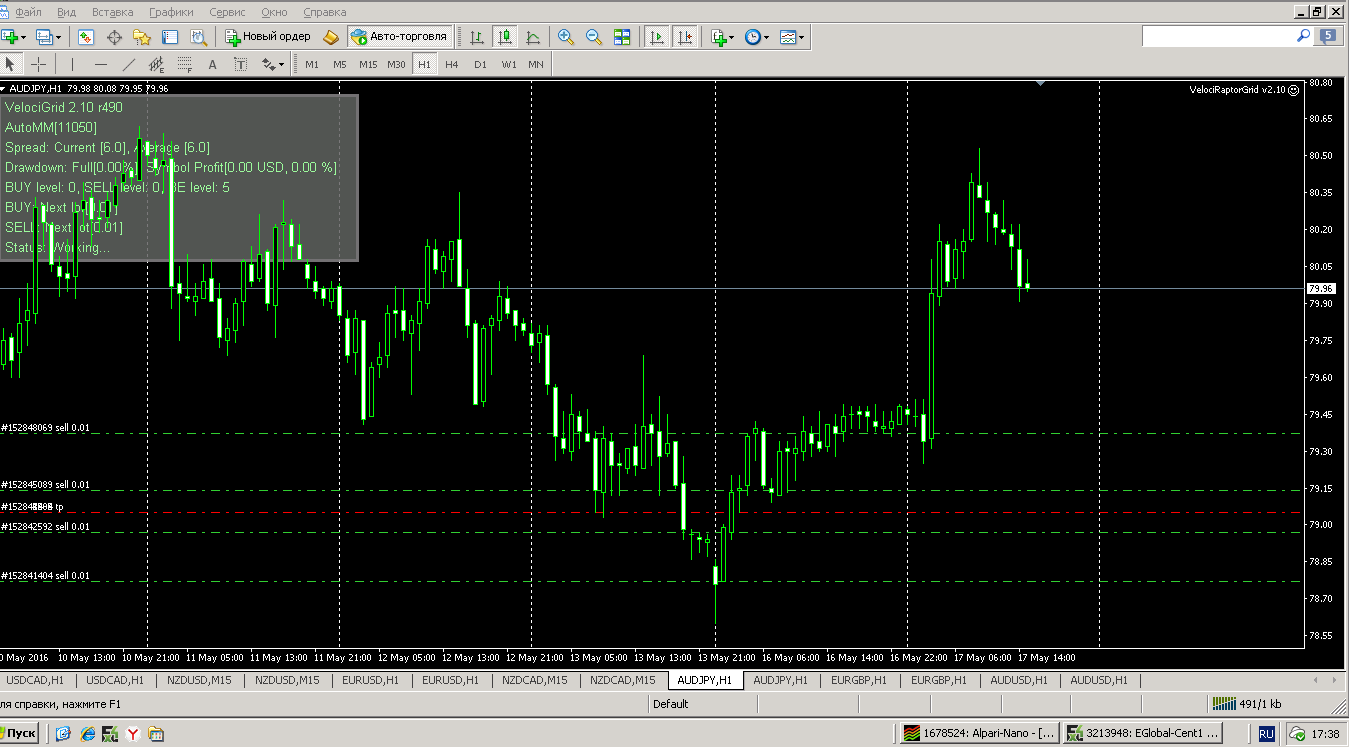Viewport: 1349px width, 747px height.
Task: Zoom in on the chart
Action: 566,37
